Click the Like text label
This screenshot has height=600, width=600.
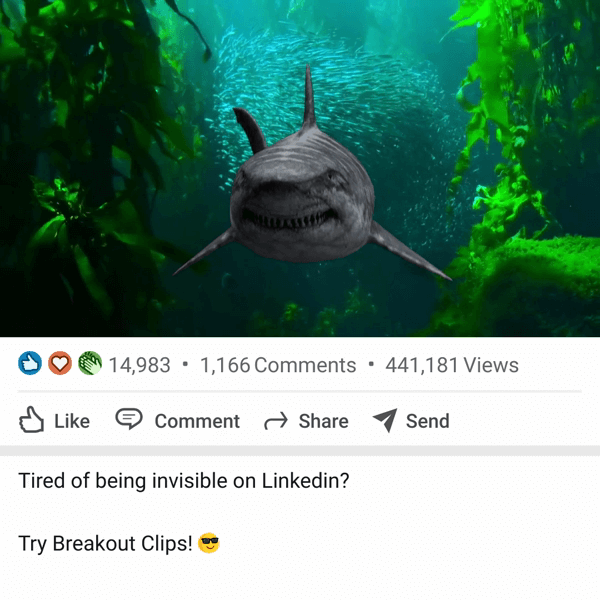[x=72, y=421]
